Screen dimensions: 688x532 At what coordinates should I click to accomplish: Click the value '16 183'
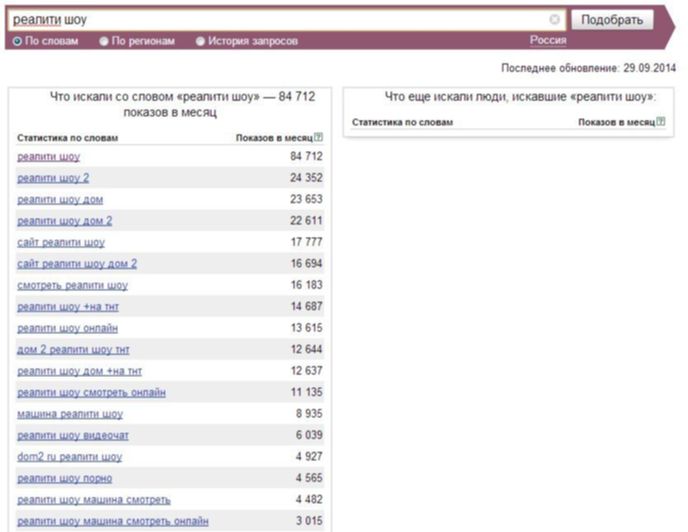[307, 285]
